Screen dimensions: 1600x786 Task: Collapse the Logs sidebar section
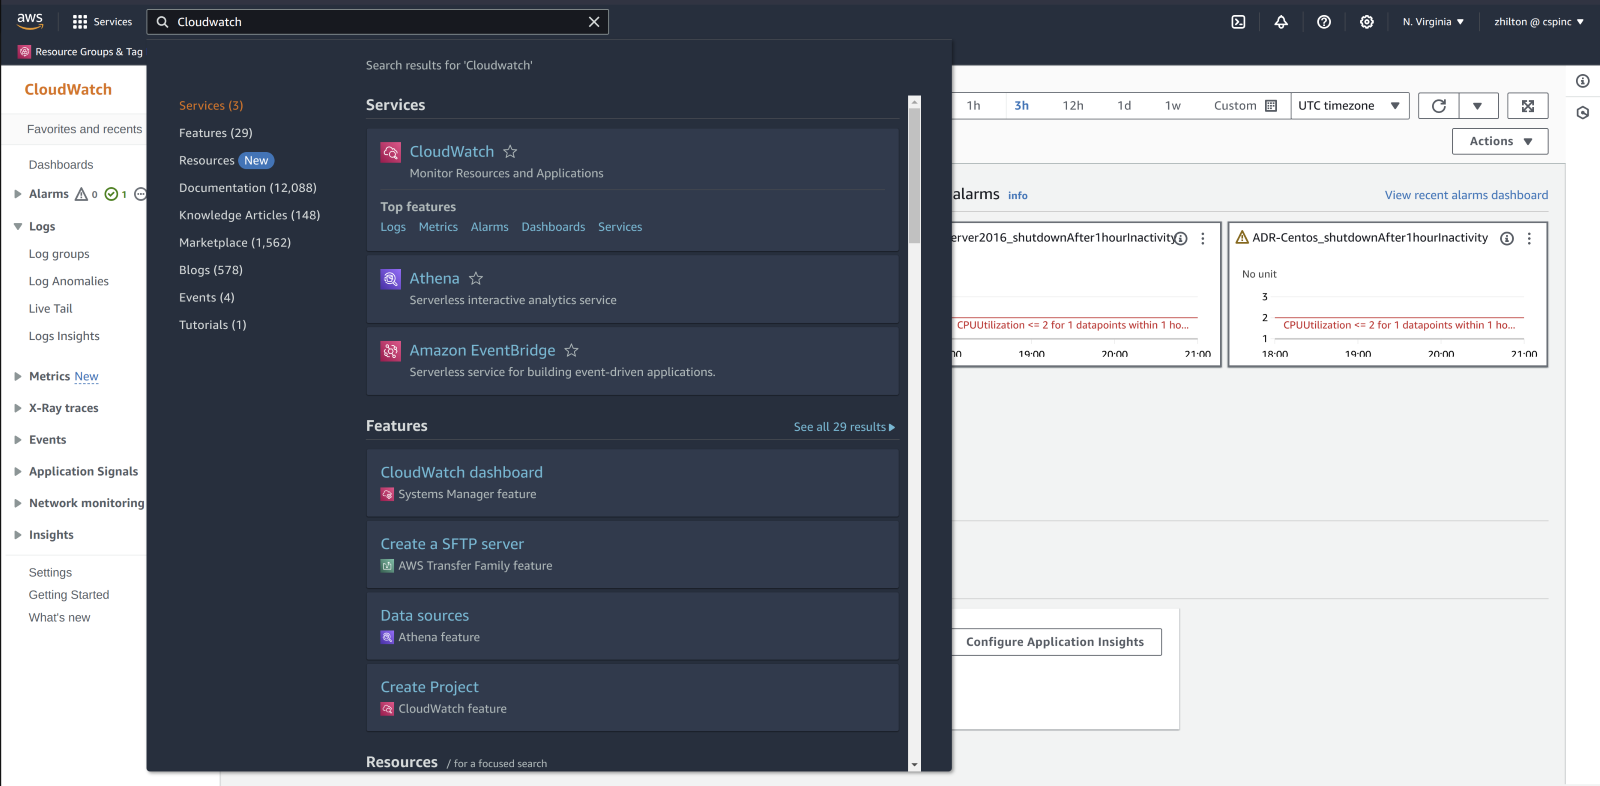tap(18, 227)
